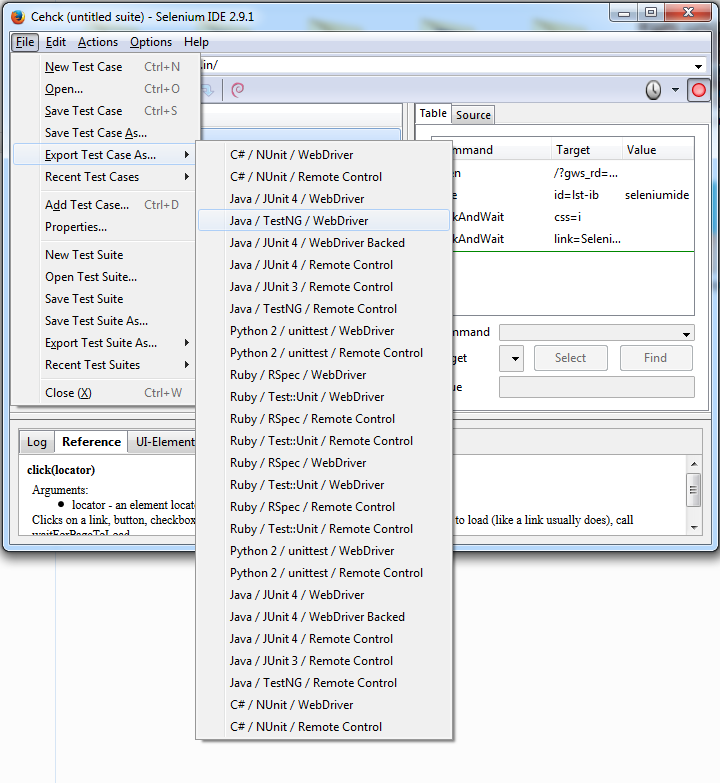
Task: Open the Target dropdown arrow
Action: pyautogui.click(x=512, y=358)
